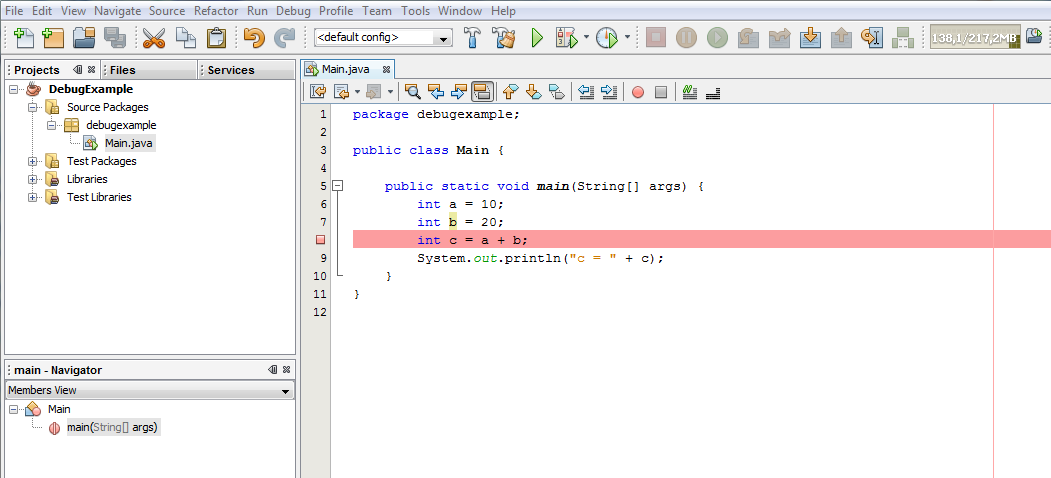Screen dimensions: 1051x478
Task: Click the Finish Debugger Session stop icon
Action: tap(656, 38)
